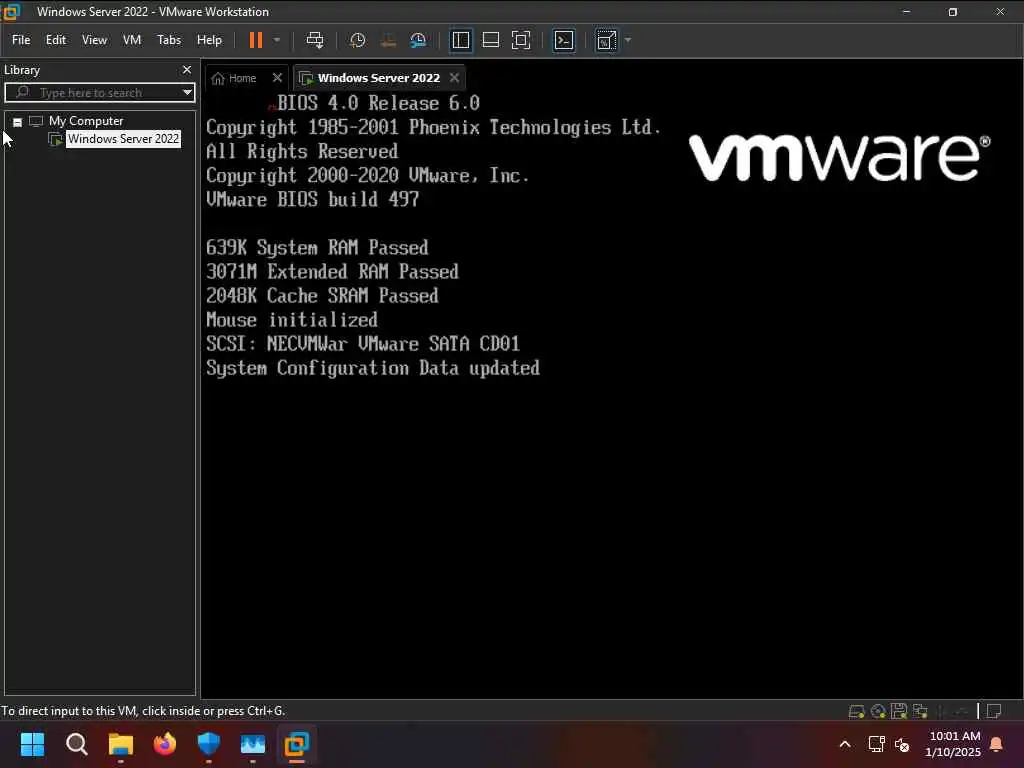Open the blue shield taskbar app

pos(208,744)
